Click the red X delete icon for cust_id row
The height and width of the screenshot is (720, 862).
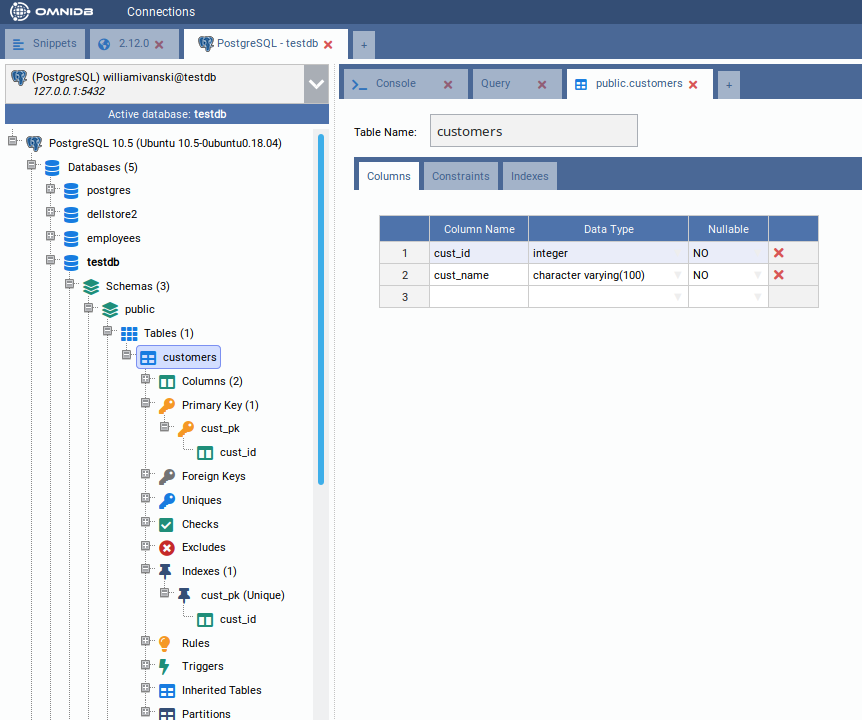778,253
